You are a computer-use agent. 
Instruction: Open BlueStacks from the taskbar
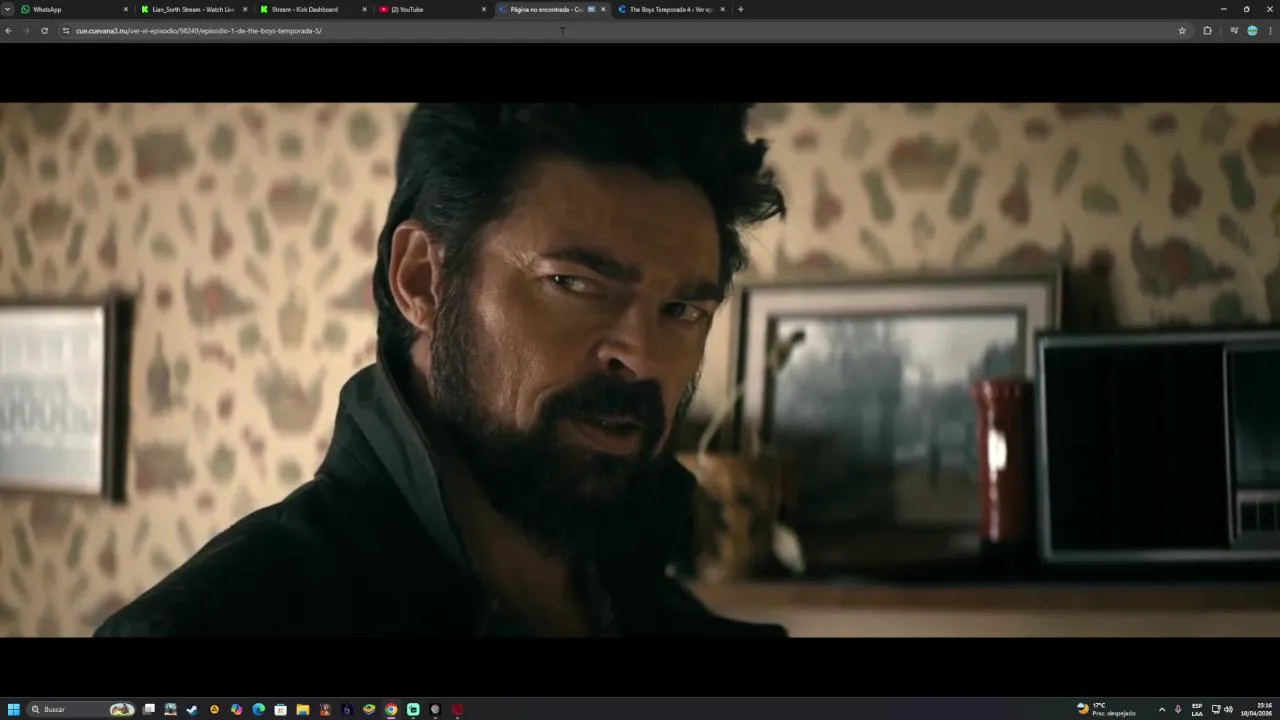pos(369,709)
